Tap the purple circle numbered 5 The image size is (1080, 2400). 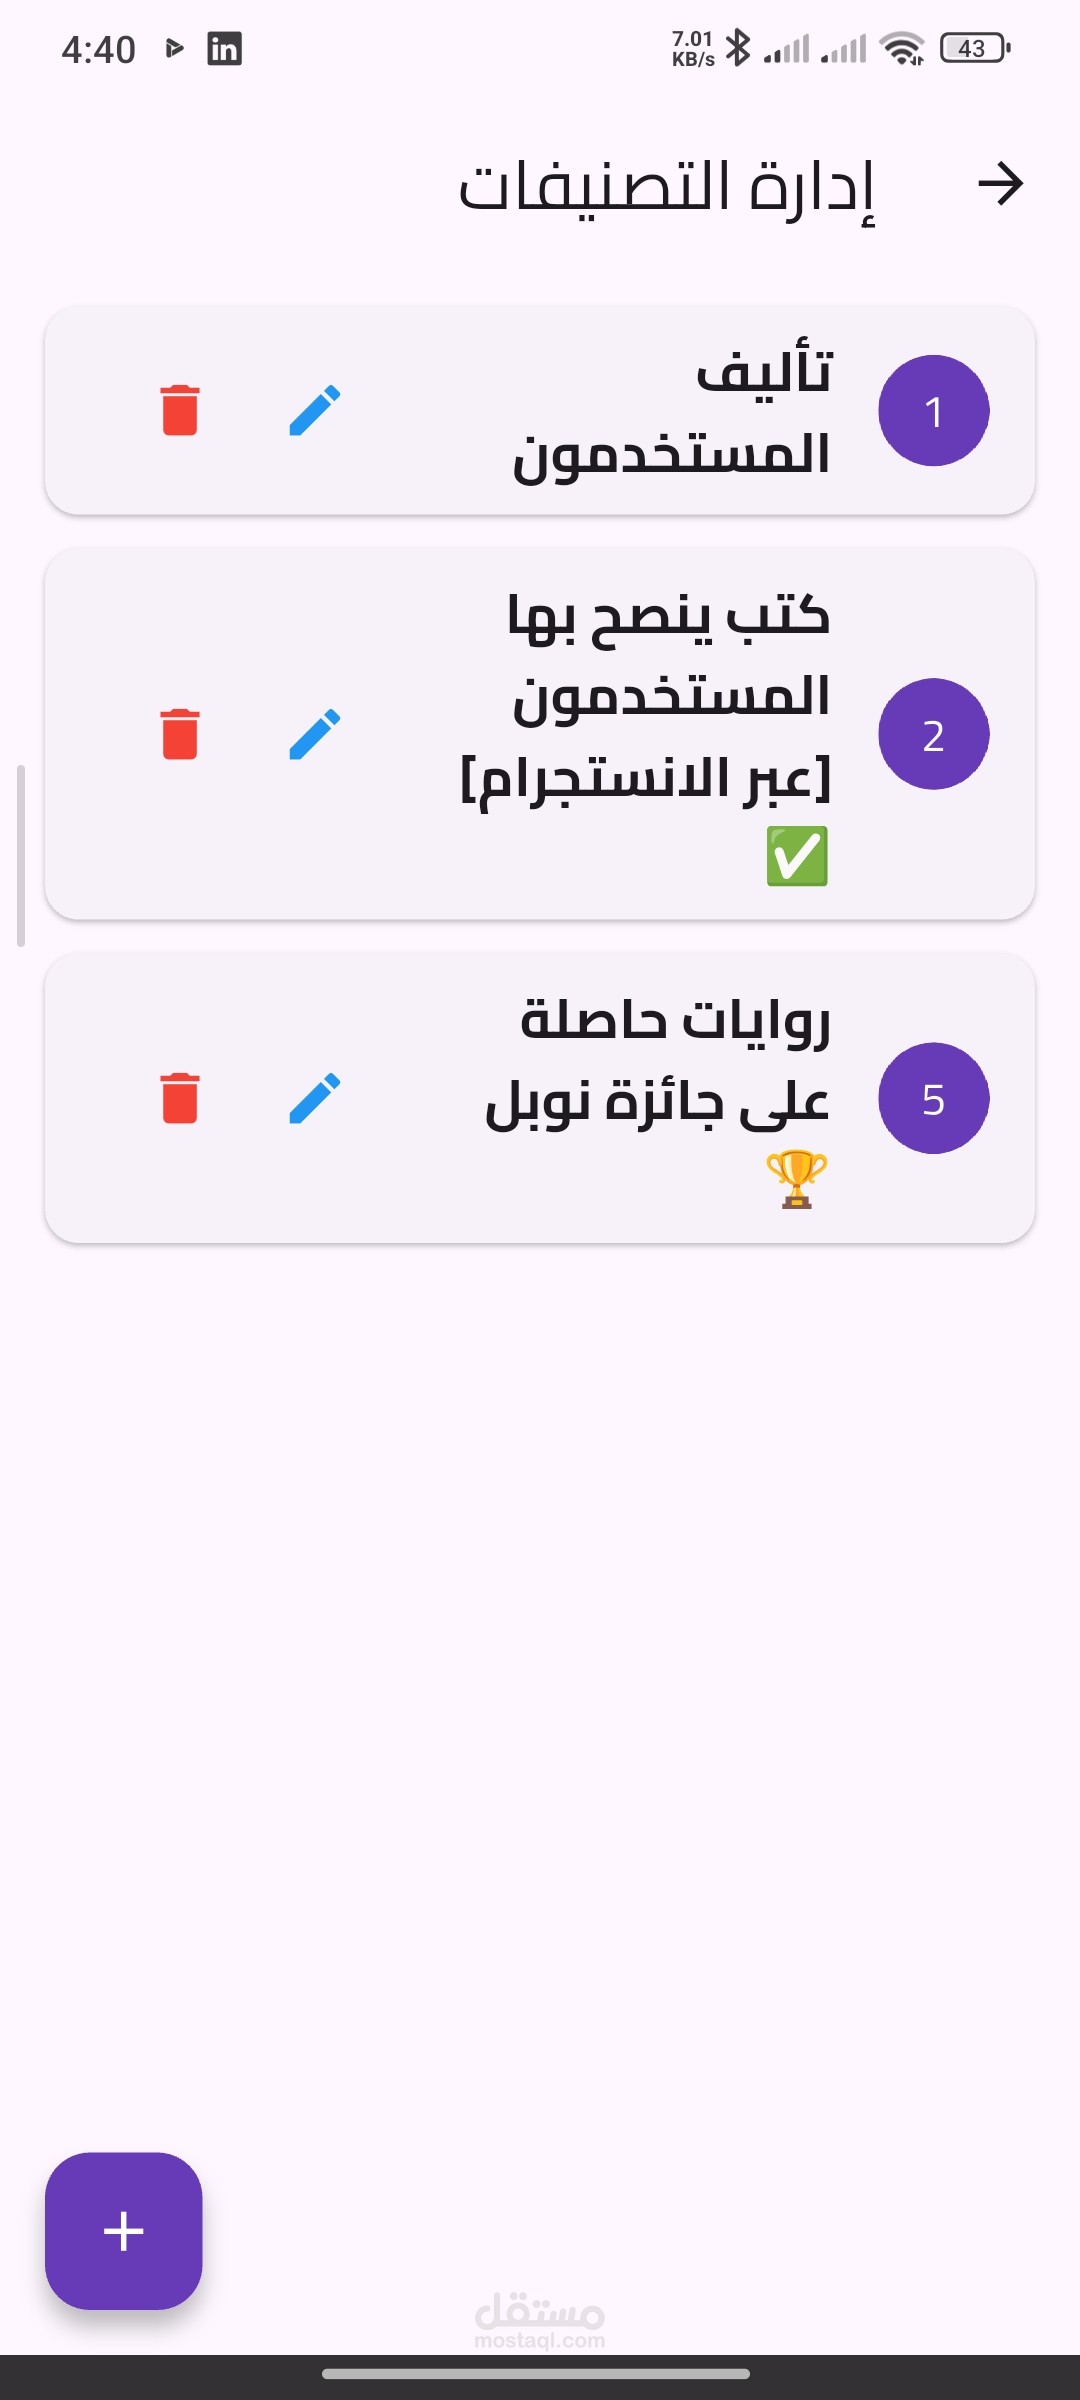pyautogui.click(x=934, y=1098)
